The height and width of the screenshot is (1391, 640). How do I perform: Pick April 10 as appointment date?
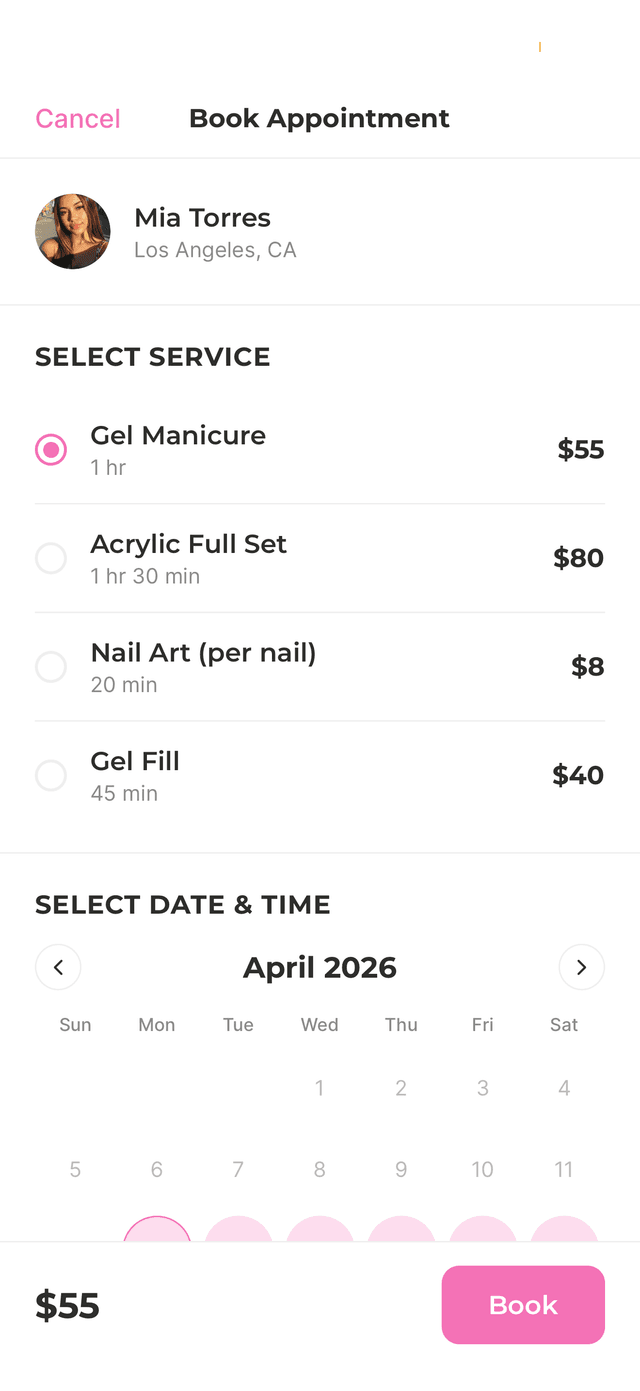[482, 1169]
